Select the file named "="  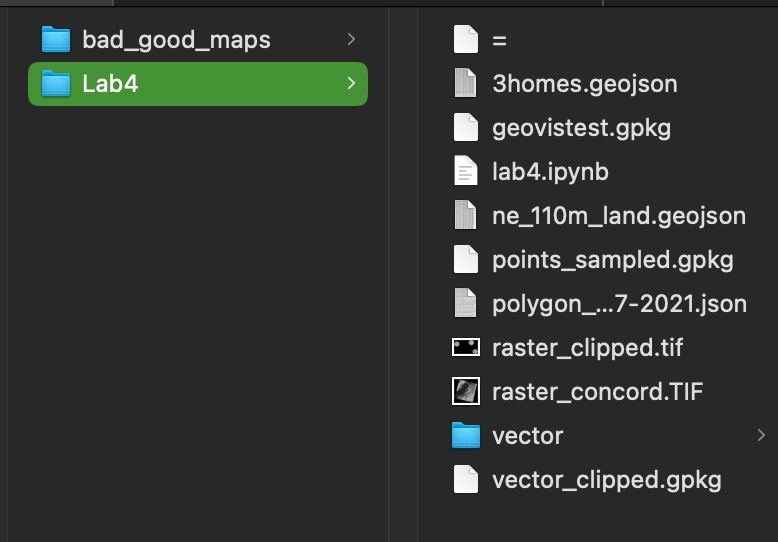500,41
